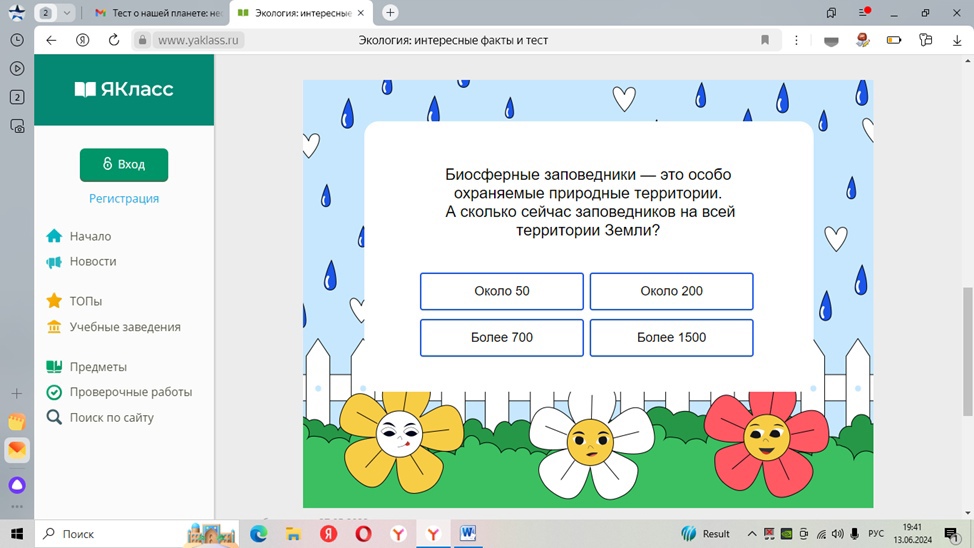This screenshot has height=548, width=974.
Task: Click the padlock site security icon
Action: pos(142,40)
